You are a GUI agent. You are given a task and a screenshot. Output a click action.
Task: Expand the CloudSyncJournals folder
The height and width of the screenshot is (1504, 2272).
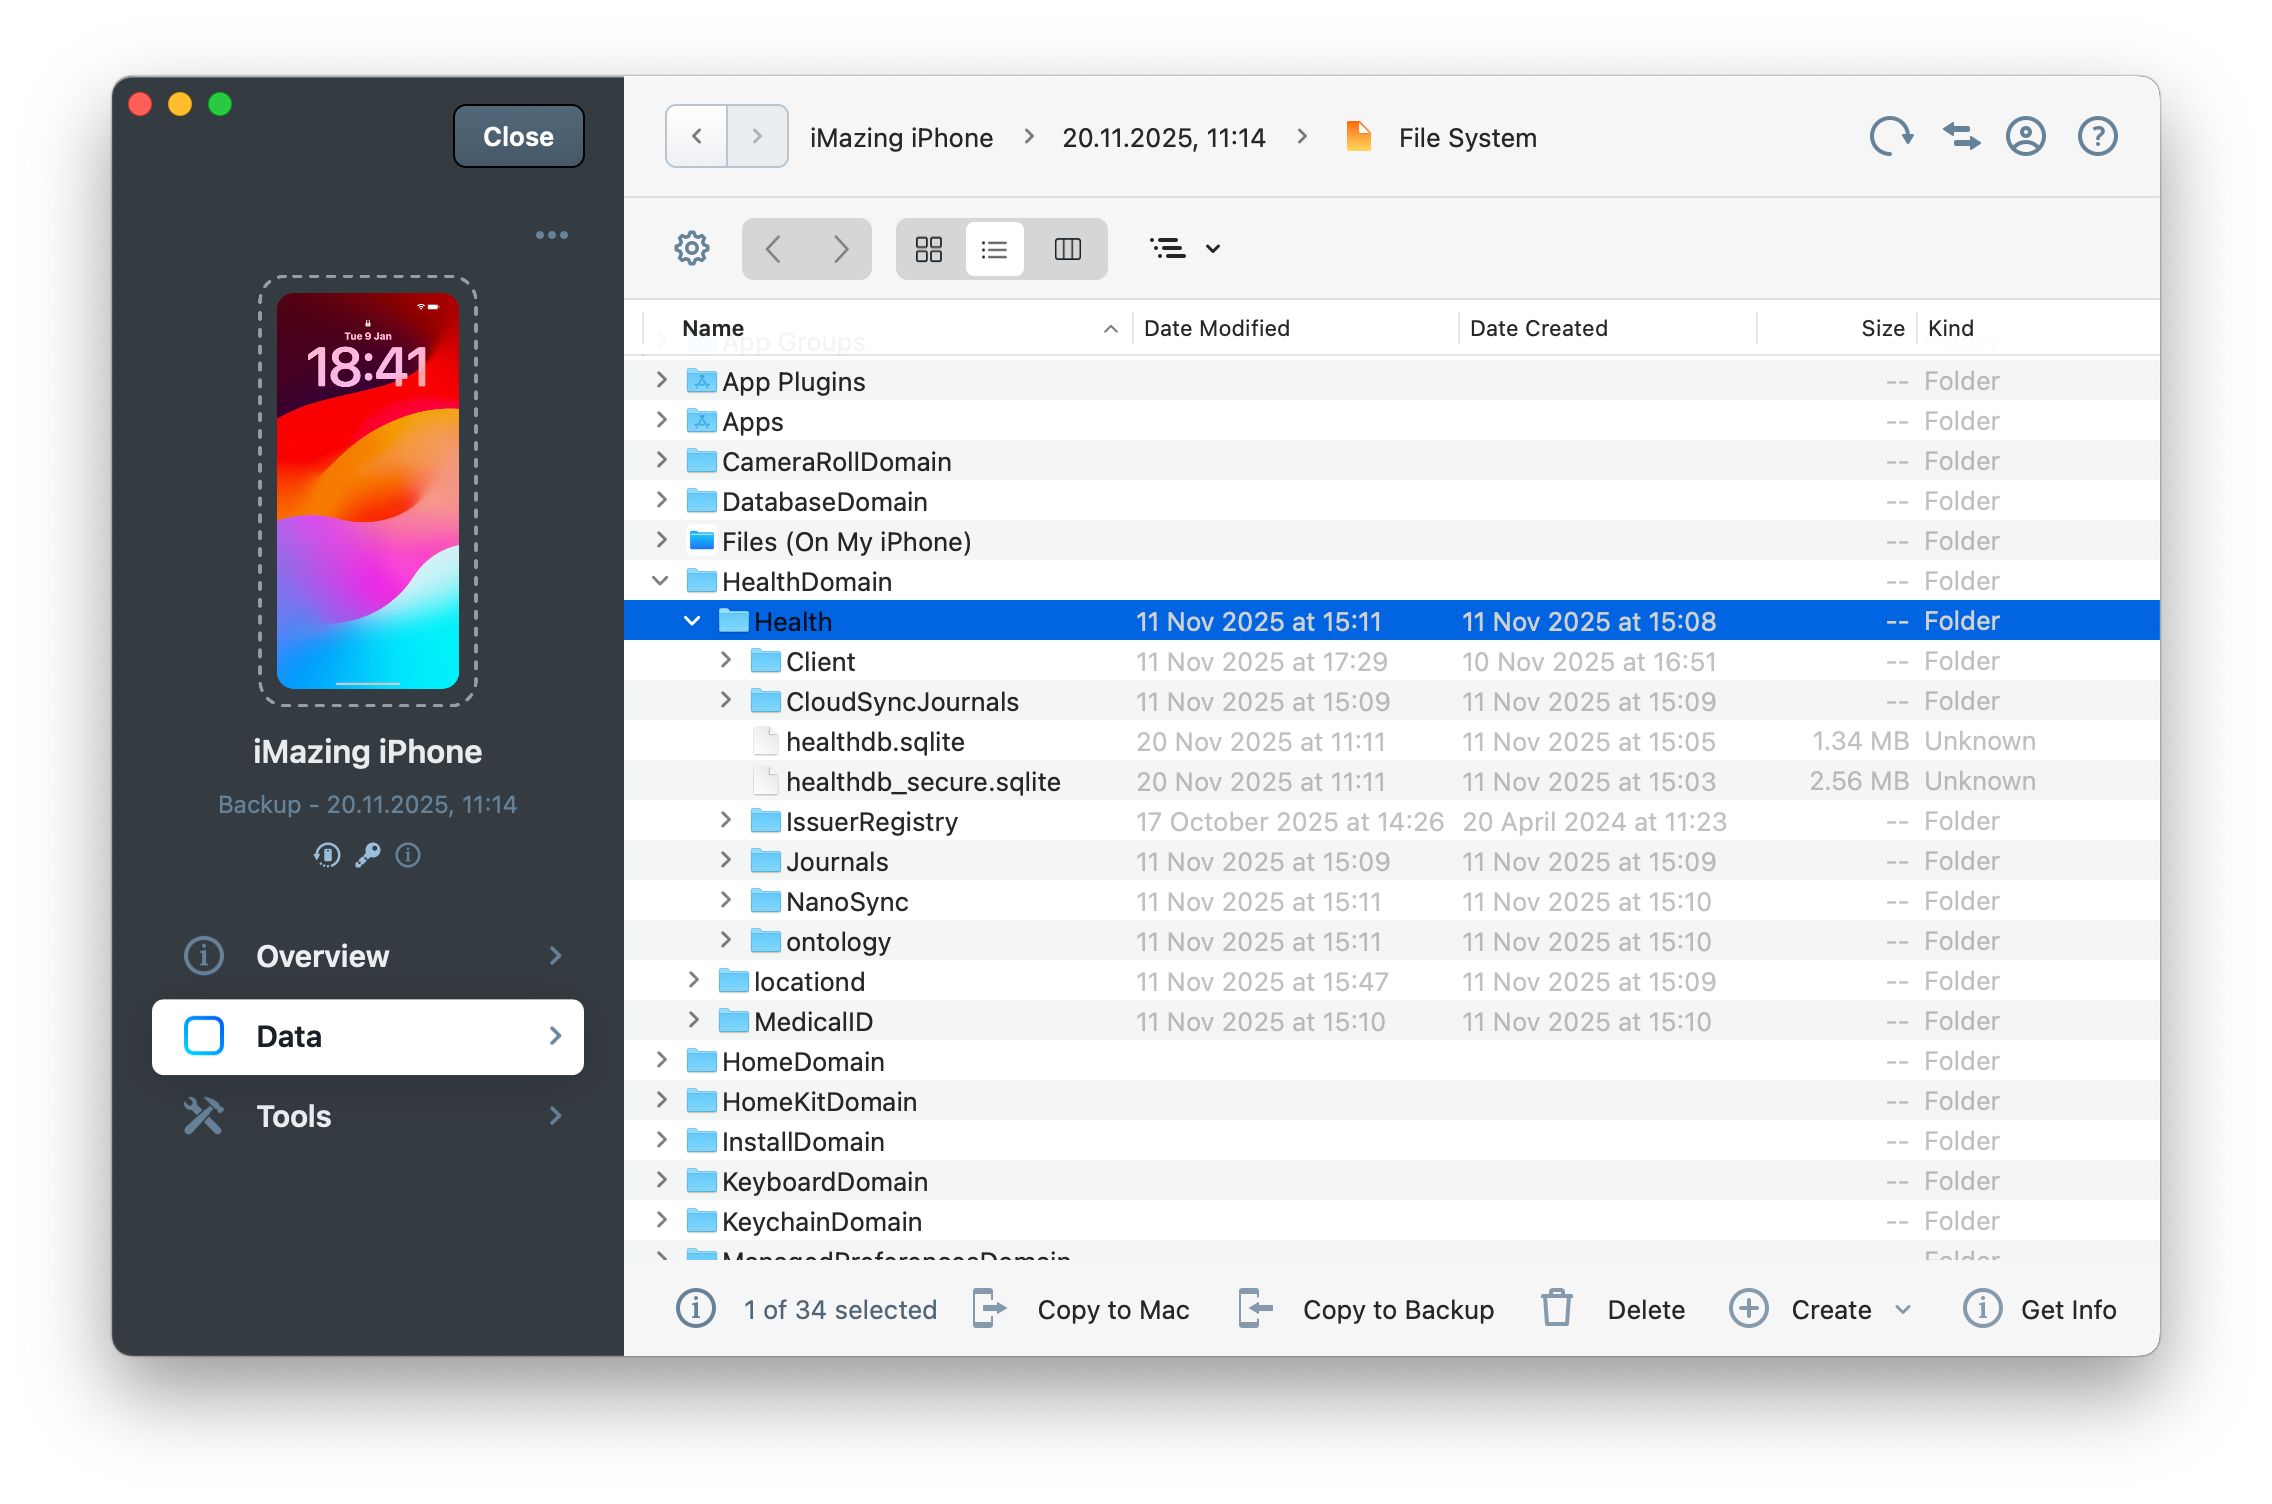(725, 700)
